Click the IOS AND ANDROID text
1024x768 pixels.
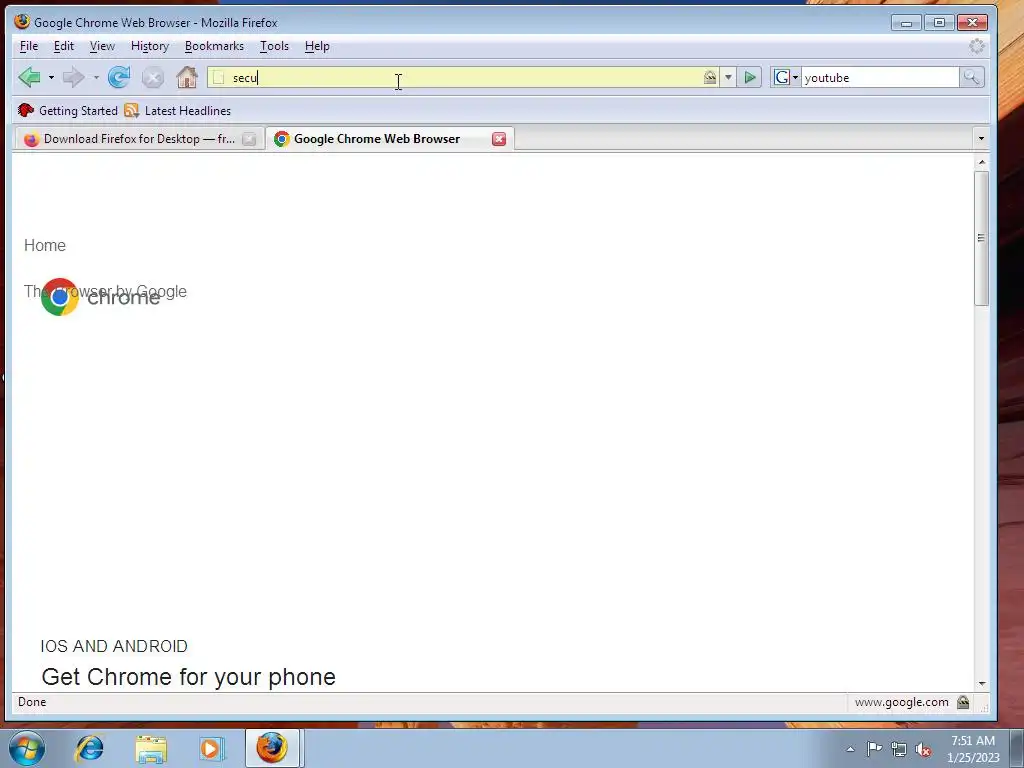[x=114, y=647]
